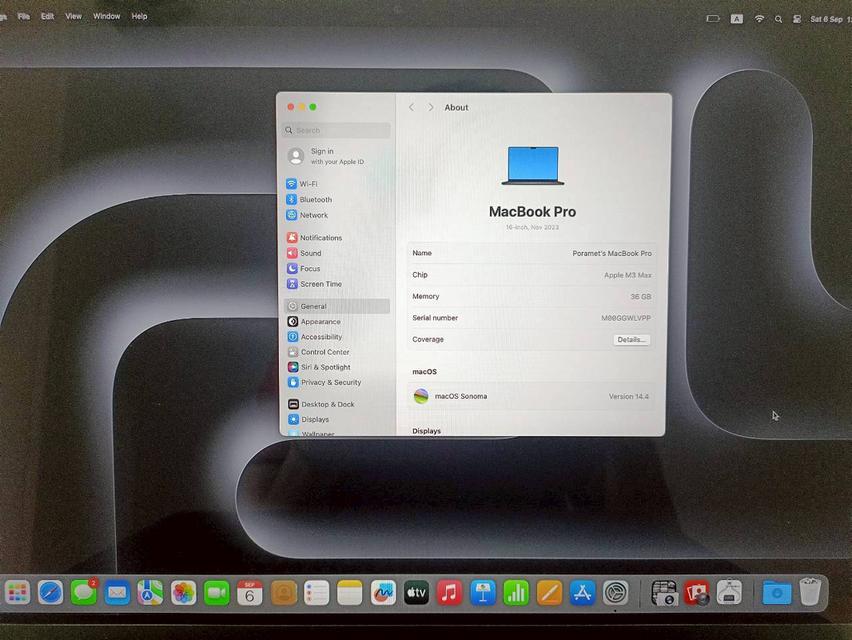852x640 pixels.
Task: Open Messages from the Dock
Action: tap(84, 592)
